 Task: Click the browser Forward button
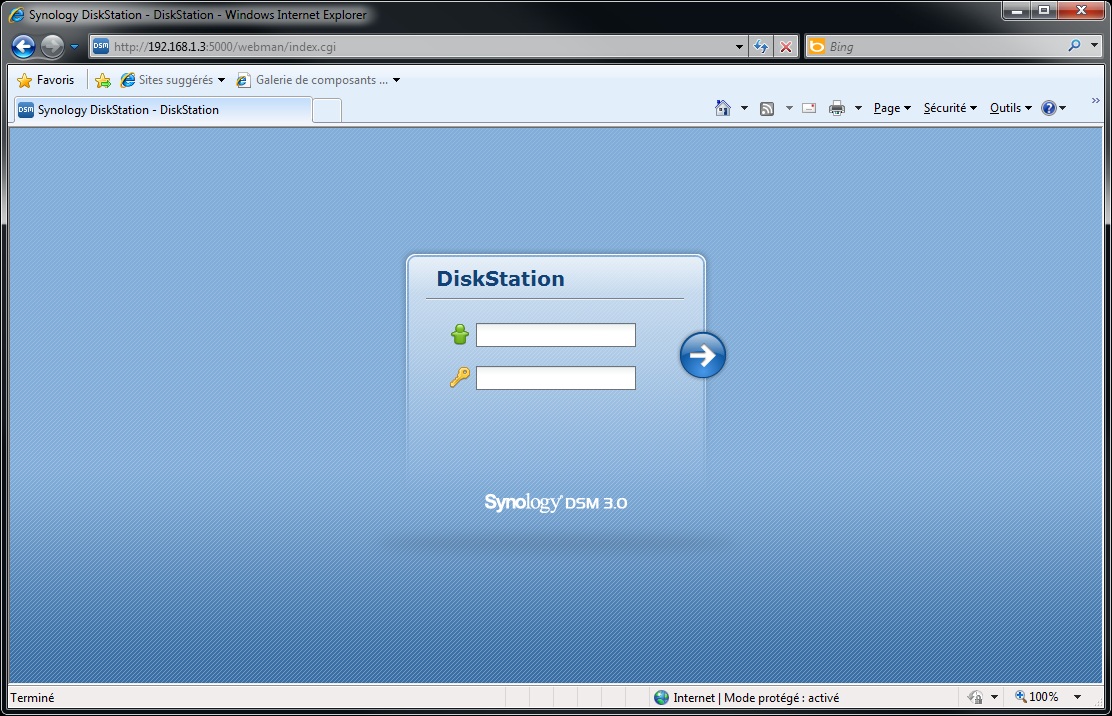52,47
